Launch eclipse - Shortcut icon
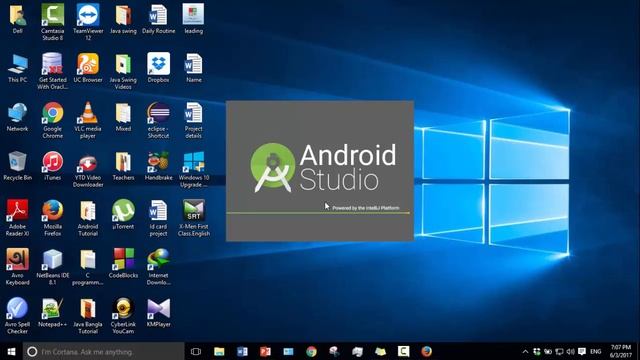The width and height of the screenshot is (640, 360). pos(158,113)
